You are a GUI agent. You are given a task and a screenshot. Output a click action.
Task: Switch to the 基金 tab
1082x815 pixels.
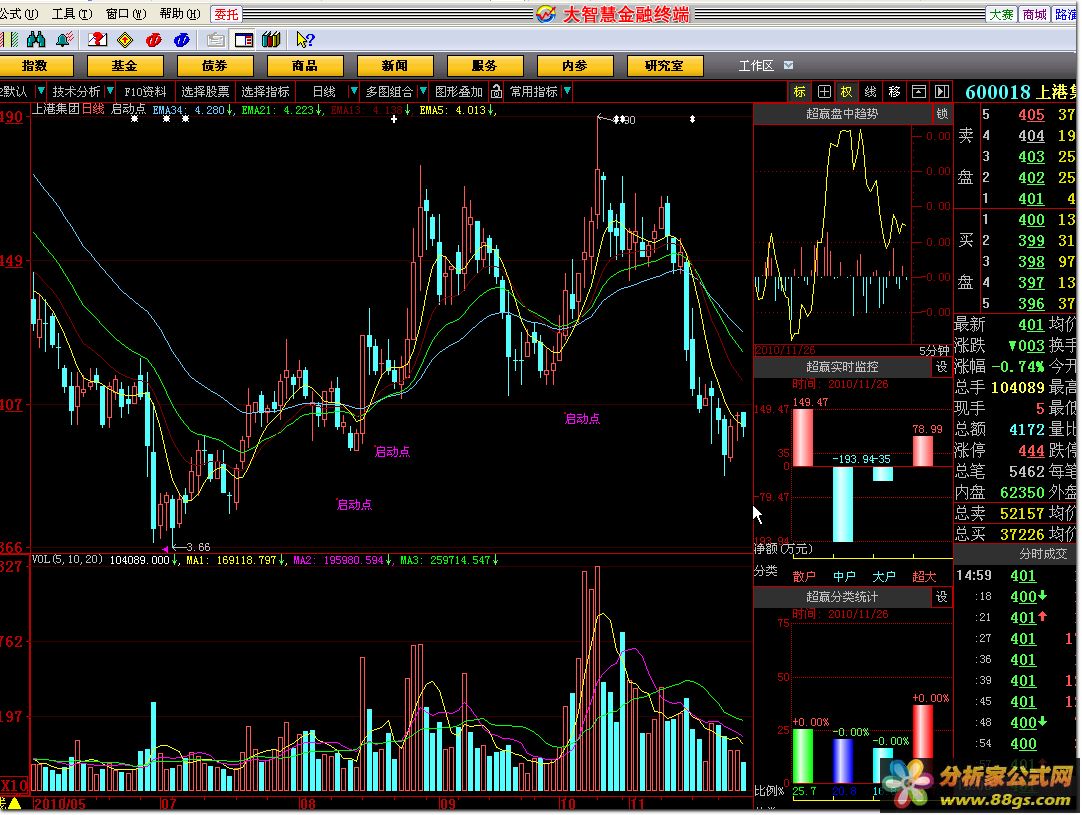point(125,66)
